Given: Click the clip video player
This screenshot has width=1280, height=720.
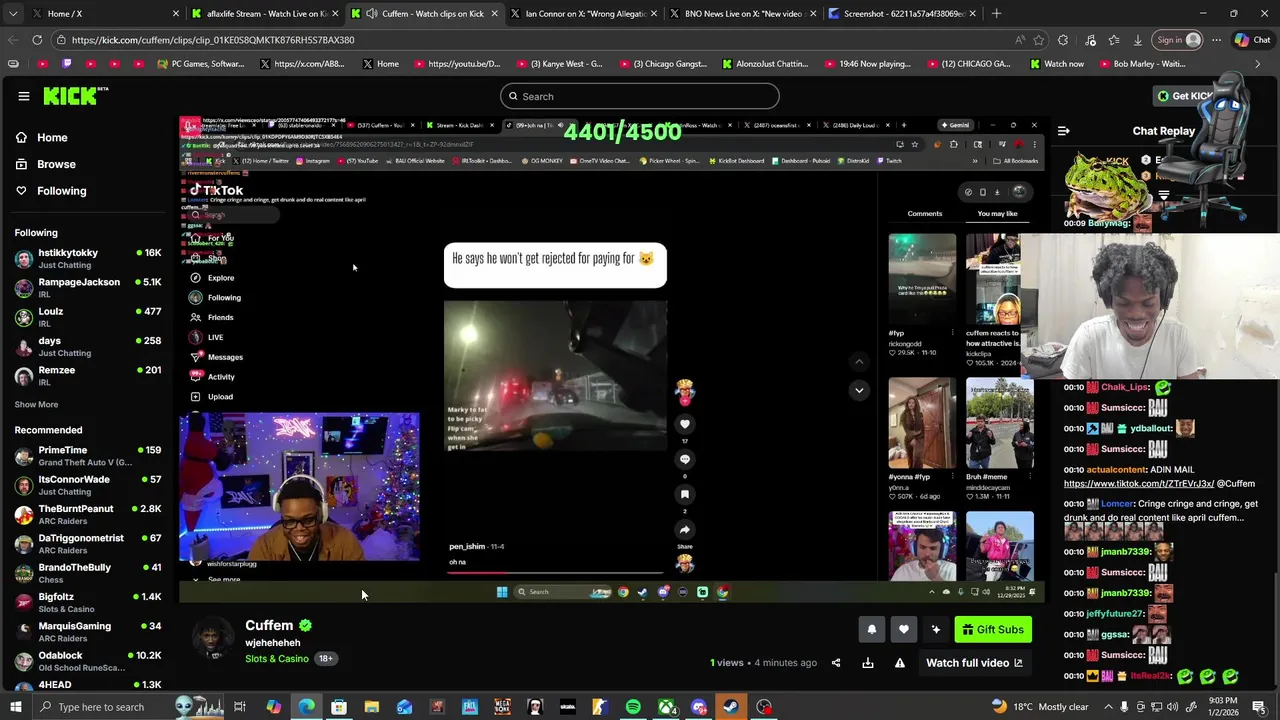Looking at the screenshot, I should [611, 360].
